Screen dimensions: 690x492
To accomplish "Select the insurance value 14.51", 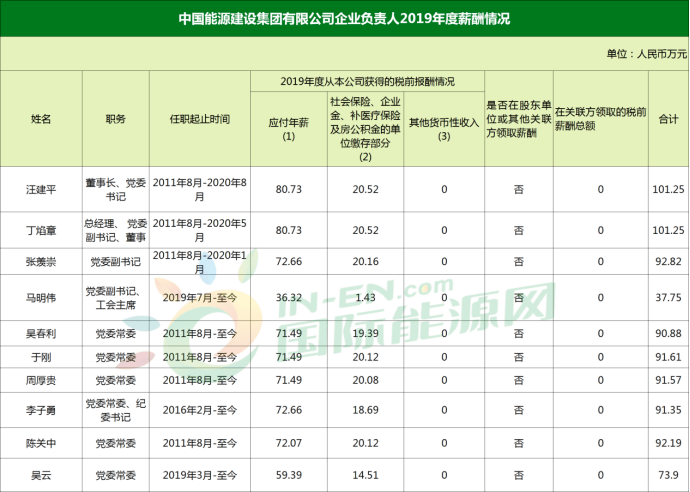I will tap(365, 475).
